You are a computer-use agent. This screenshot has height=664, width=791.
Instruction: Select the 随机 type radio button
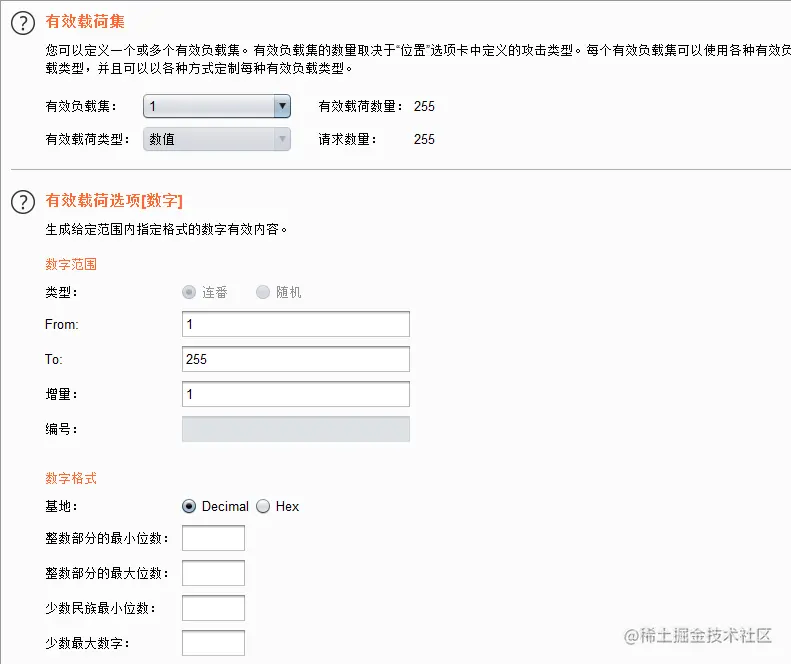(x=263, y=292)
